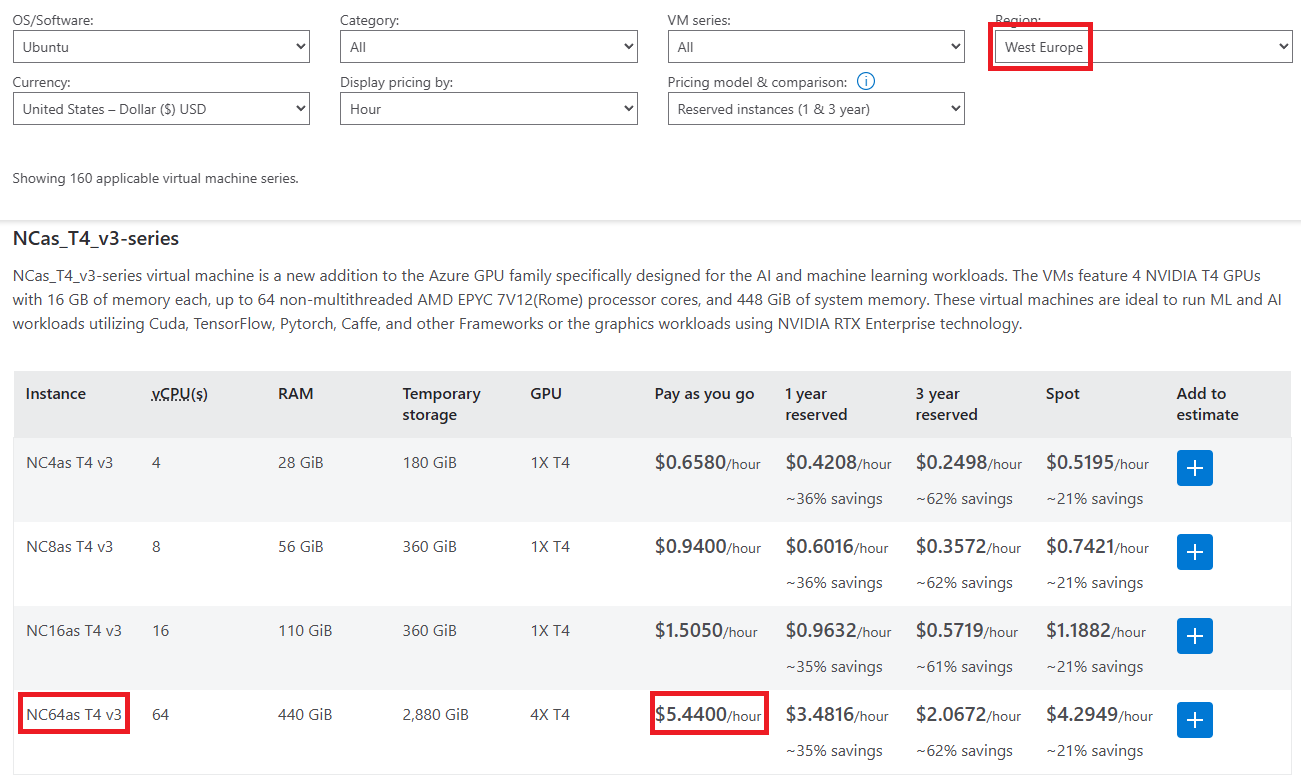
Task: Click the $0.3572/hour 3 year reserved price
Action: pos(967,547)
